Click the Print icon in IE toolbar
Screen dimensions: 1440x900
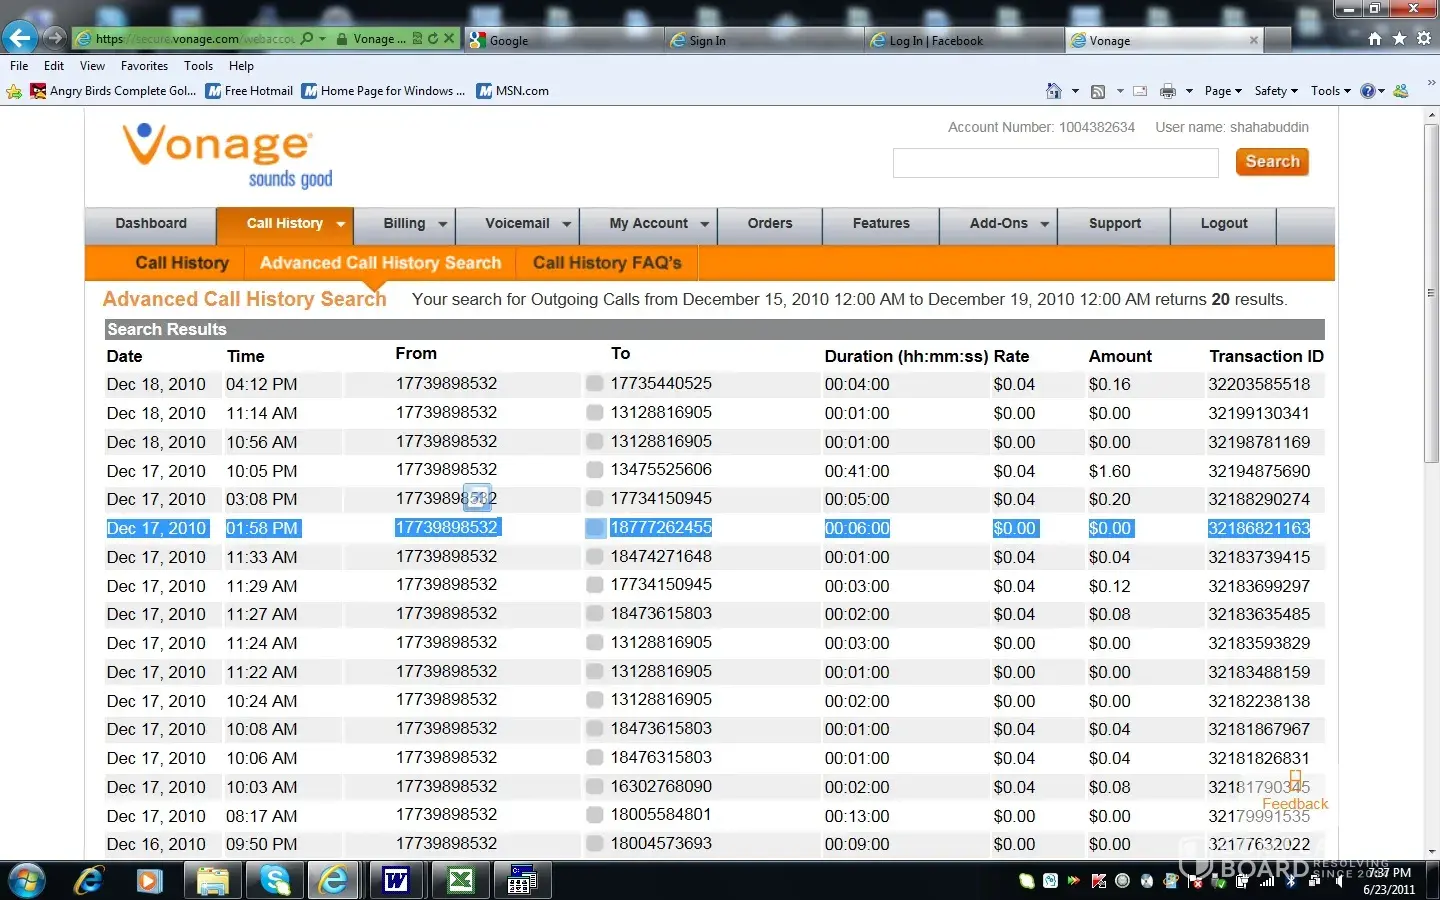pos(1167,91)
